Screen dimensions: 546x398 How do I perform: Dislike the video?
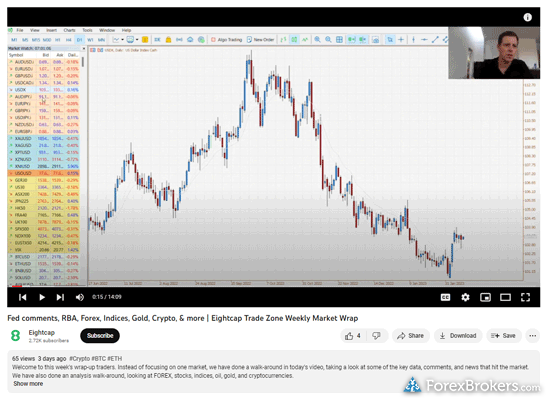pos(376,336)
